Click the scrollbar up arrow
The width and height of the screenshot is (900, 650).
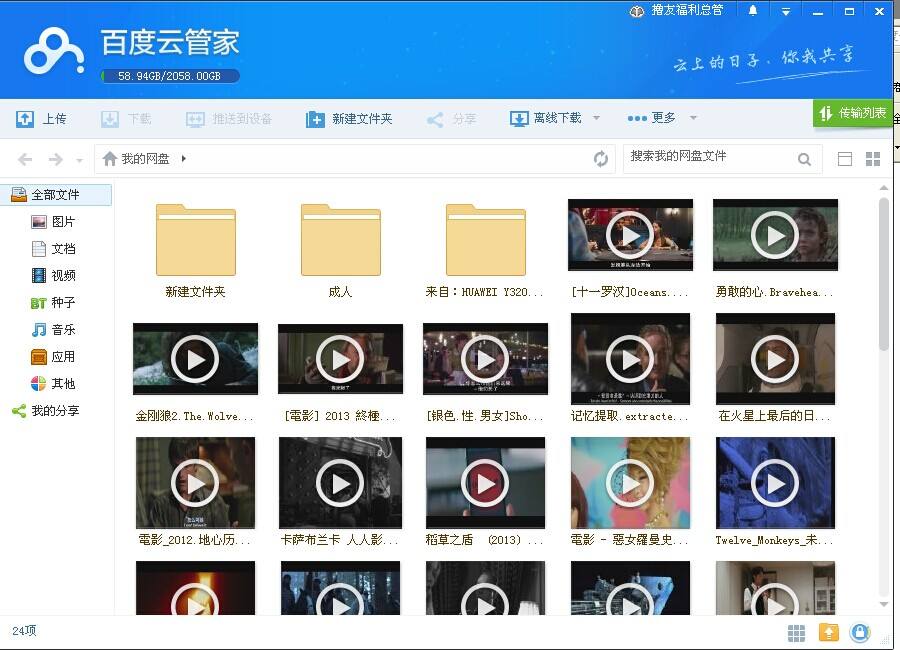pyautogui.click(x=884, y=188)
